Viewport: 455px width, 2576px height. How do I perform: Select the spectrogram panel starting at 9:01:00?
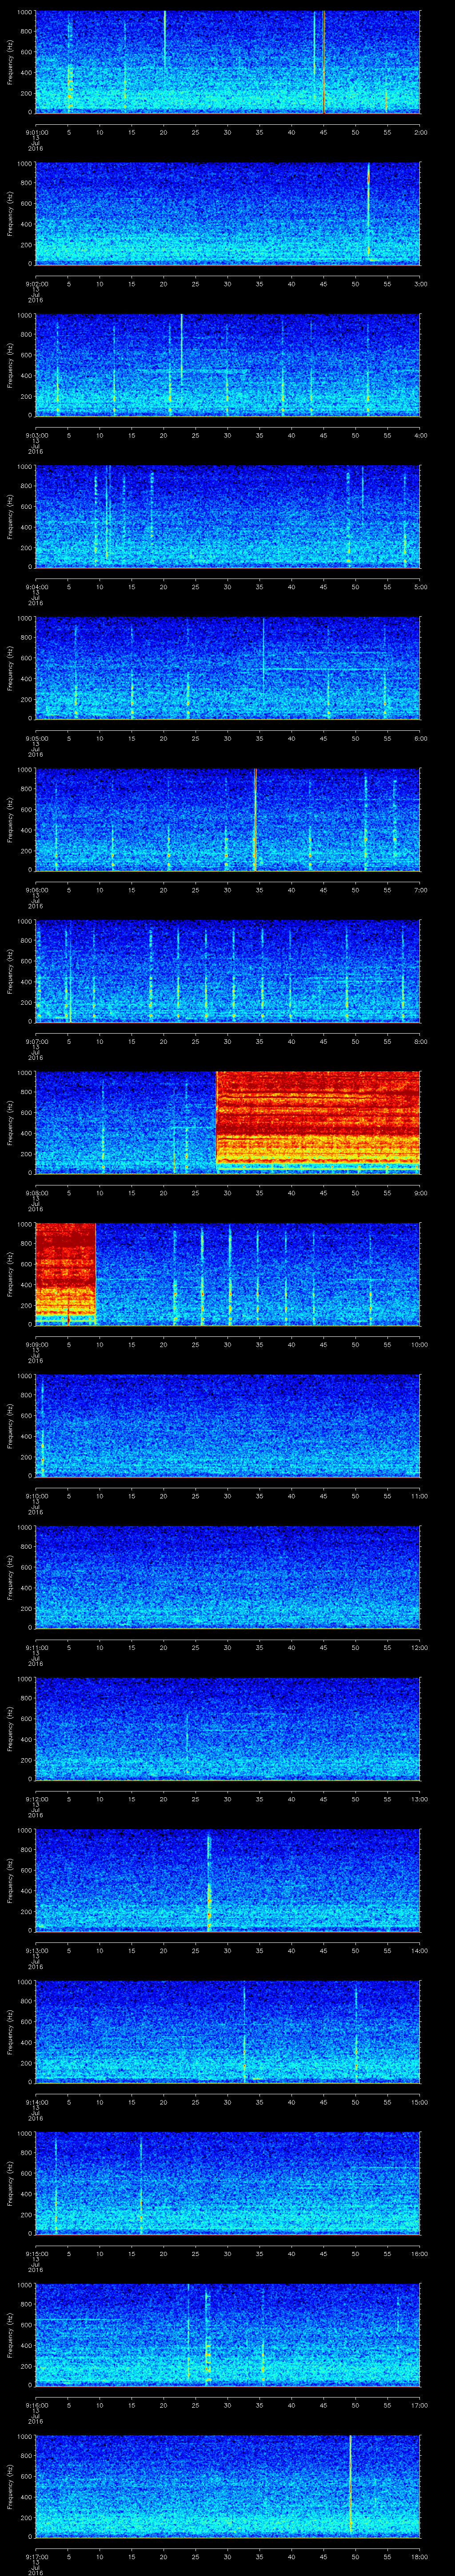(x=227, y=62)
